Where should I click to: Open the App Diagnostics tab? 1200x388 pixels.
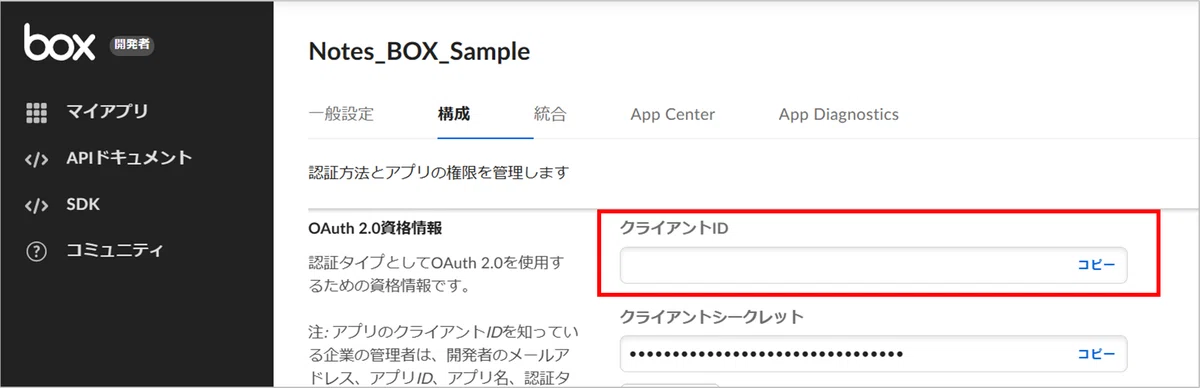(839, 114)
